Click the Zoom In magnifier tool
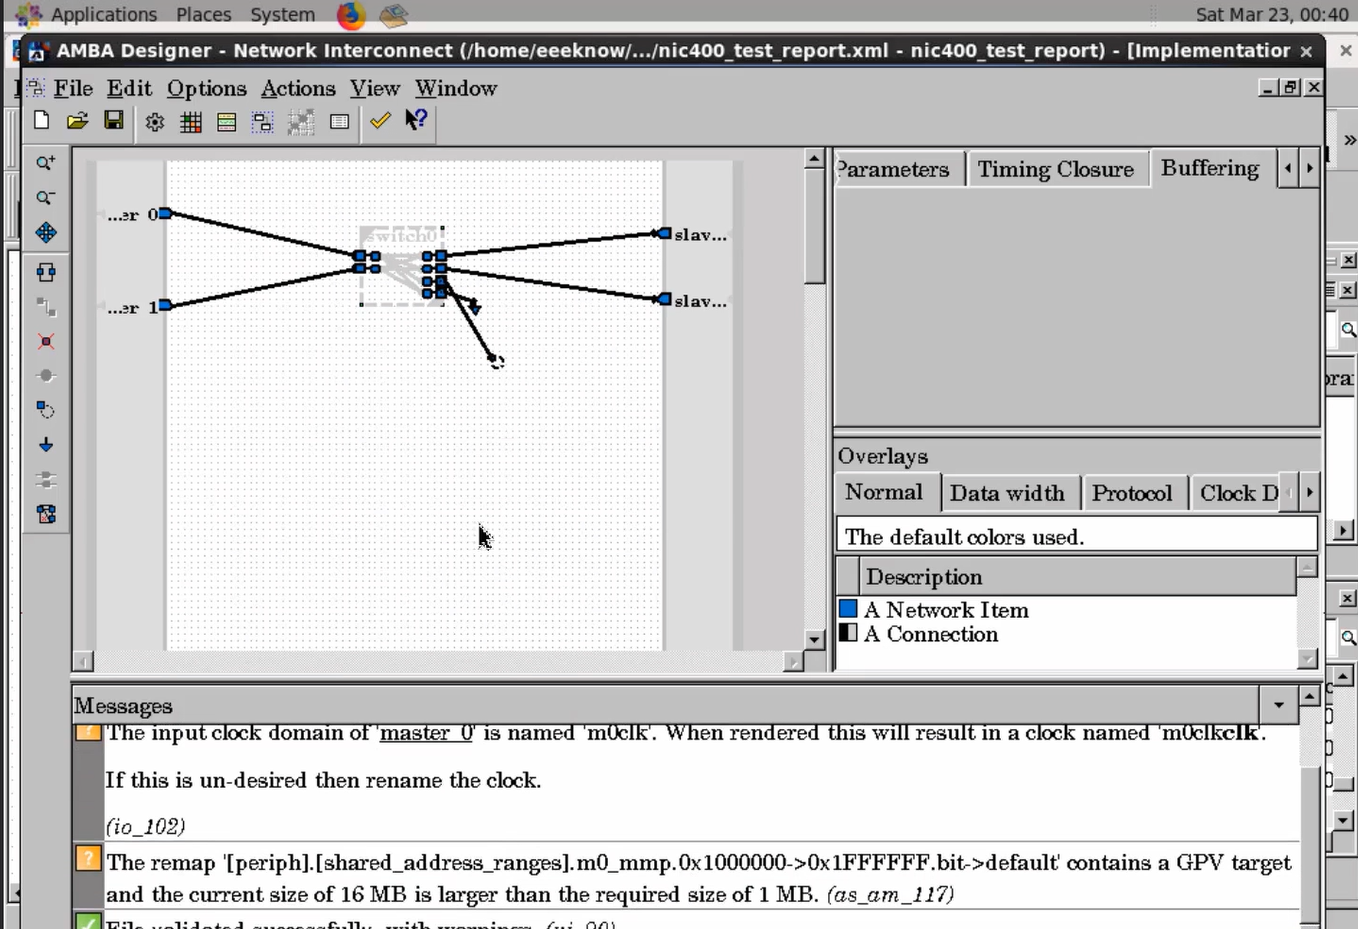Image resolution: width=1358 pixels, height=929 pixels. pyautogui.click(x=46, y=163)
